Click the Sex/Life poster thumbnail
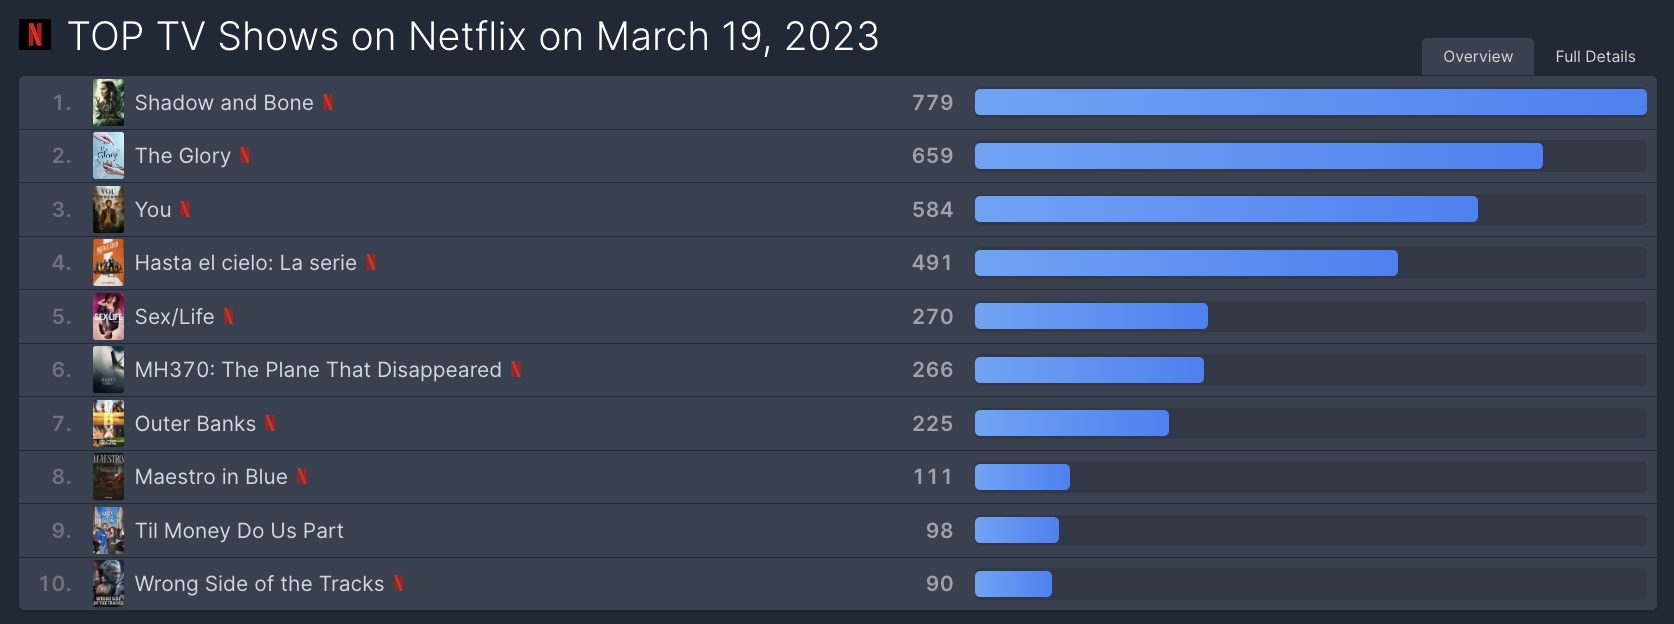 (109, 316)
